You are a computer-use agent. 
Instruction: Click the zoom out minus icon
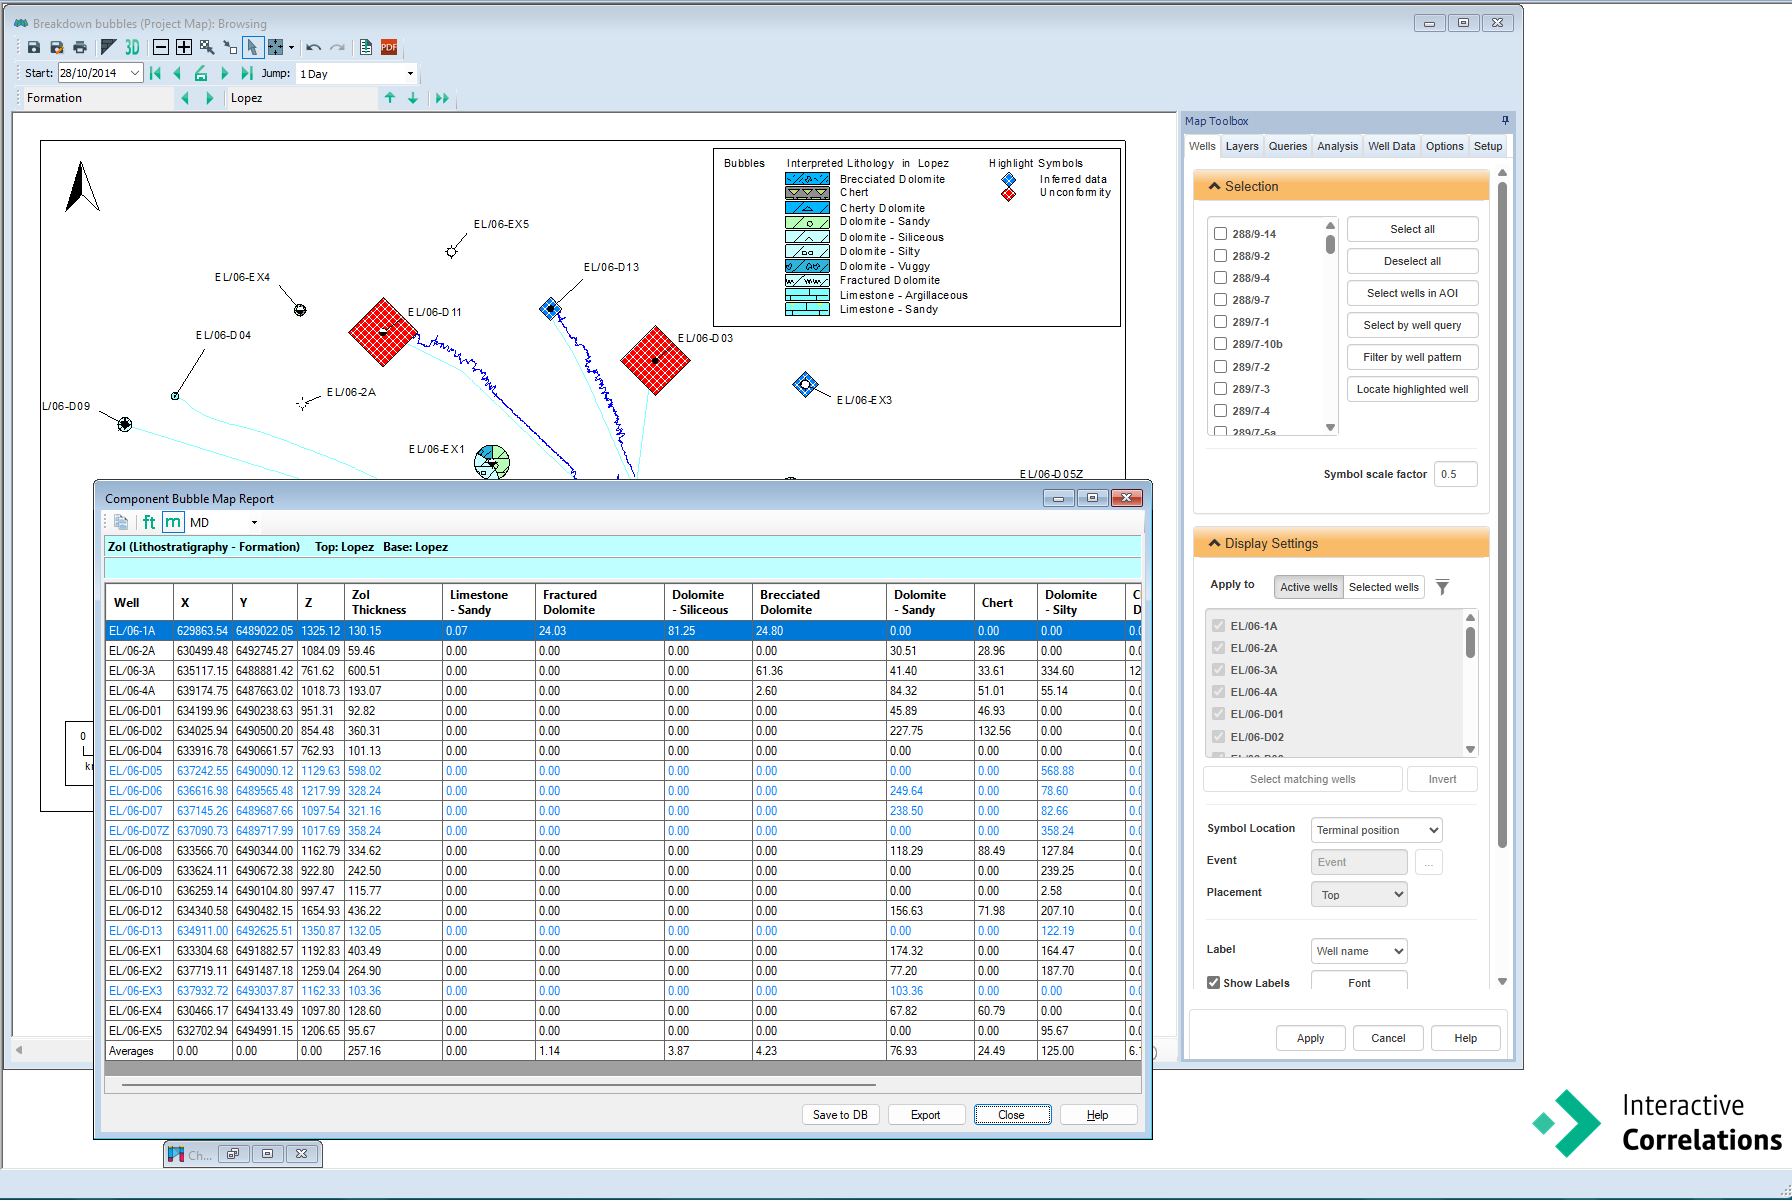point(161,47)
